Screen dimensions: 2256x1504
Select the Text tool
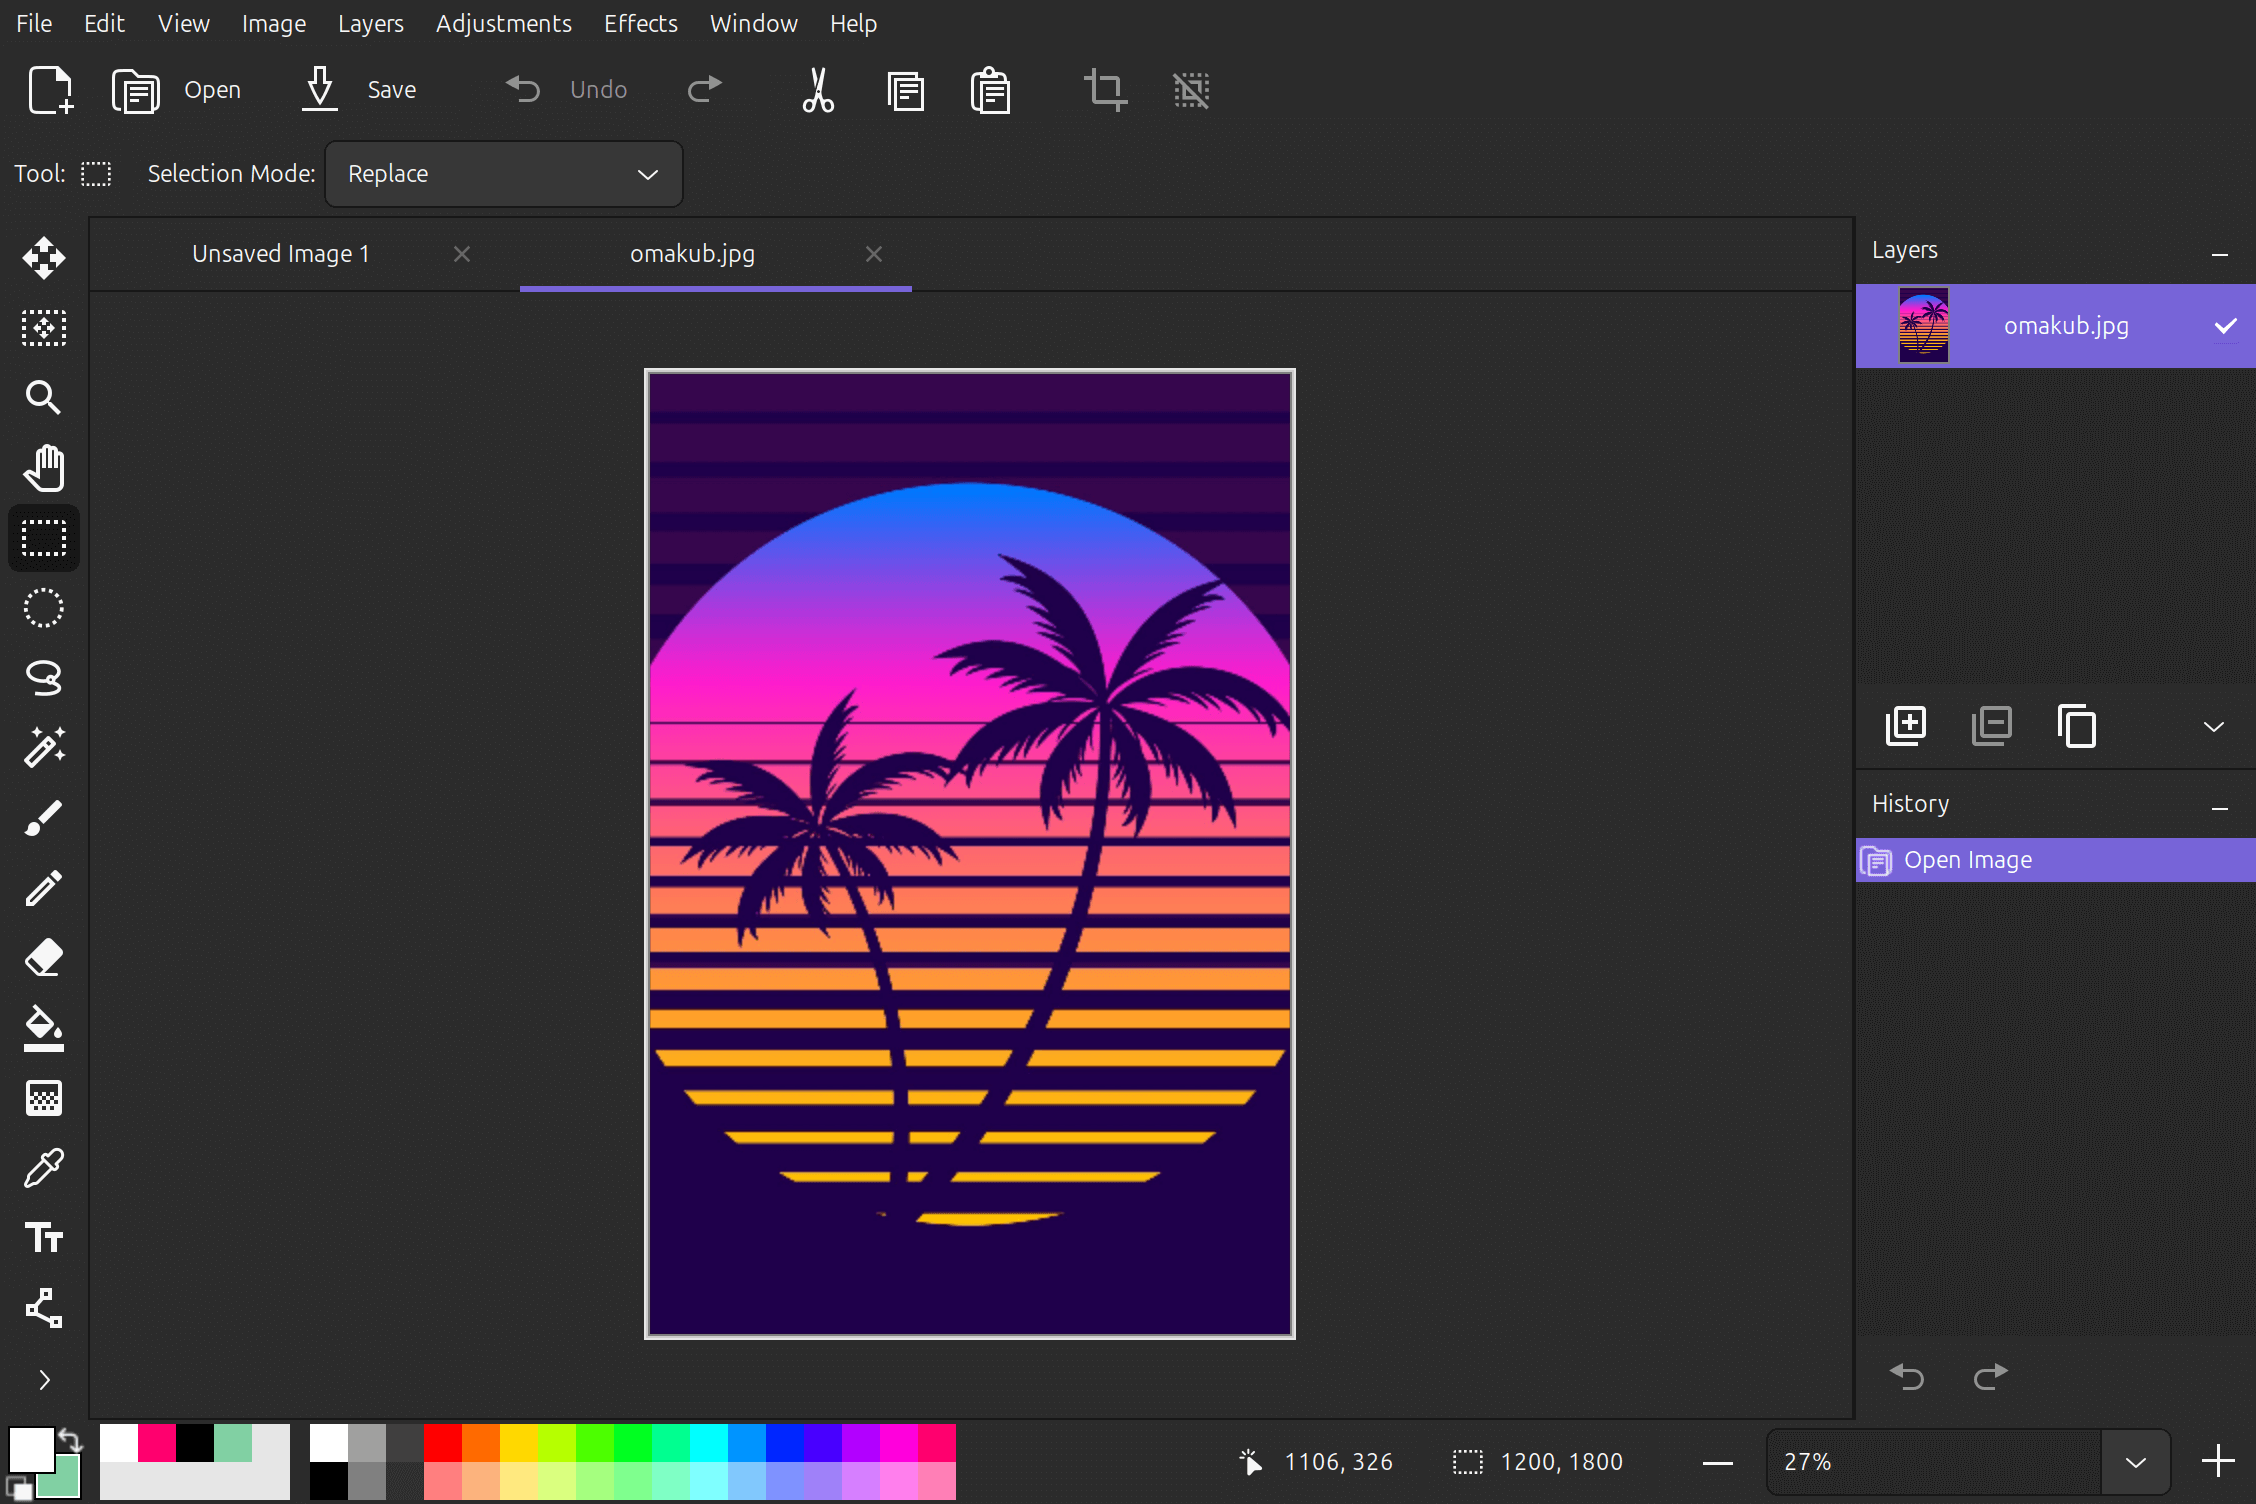click(x=44, y=1238)
